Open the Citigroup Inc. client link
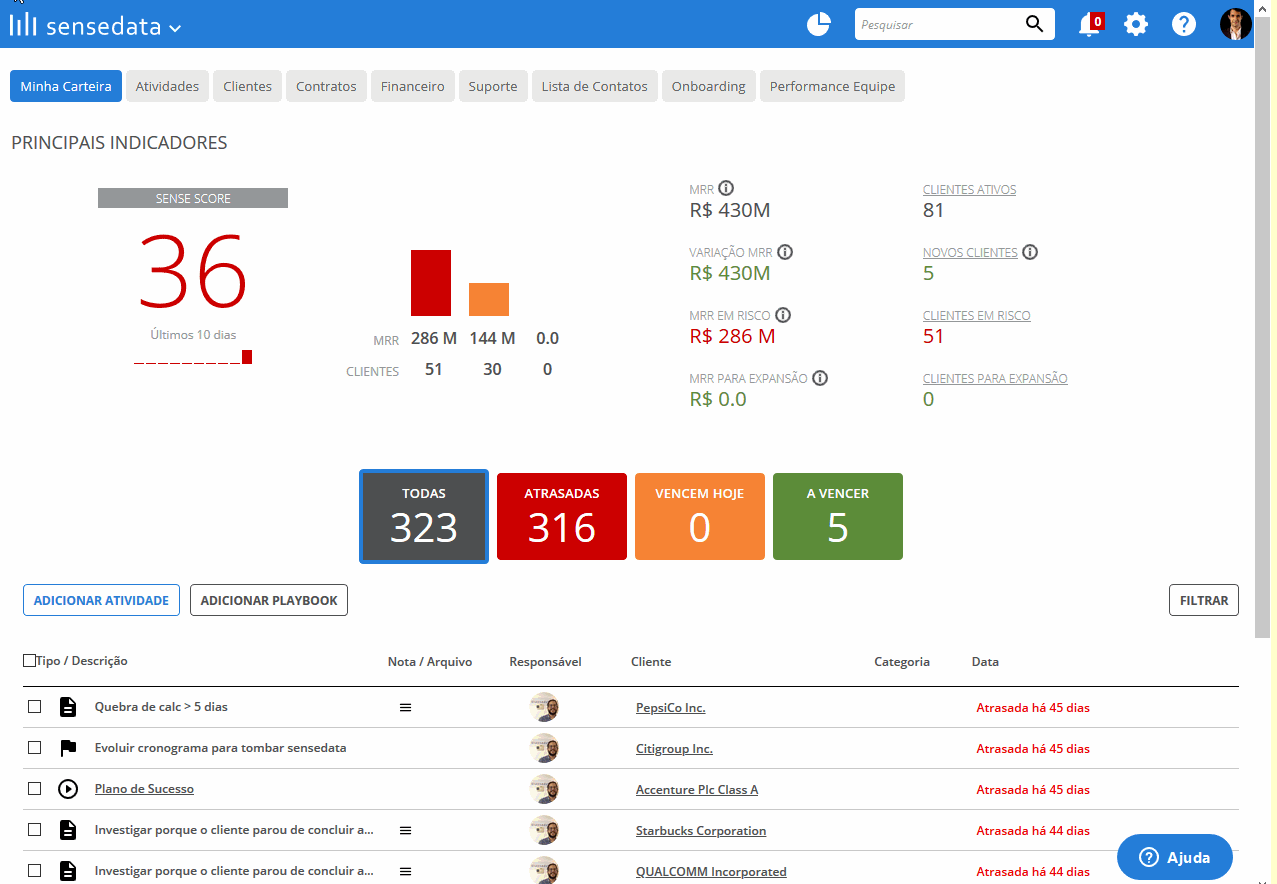Viewport: 1277px width, 884px height. (x=674, y=748)
